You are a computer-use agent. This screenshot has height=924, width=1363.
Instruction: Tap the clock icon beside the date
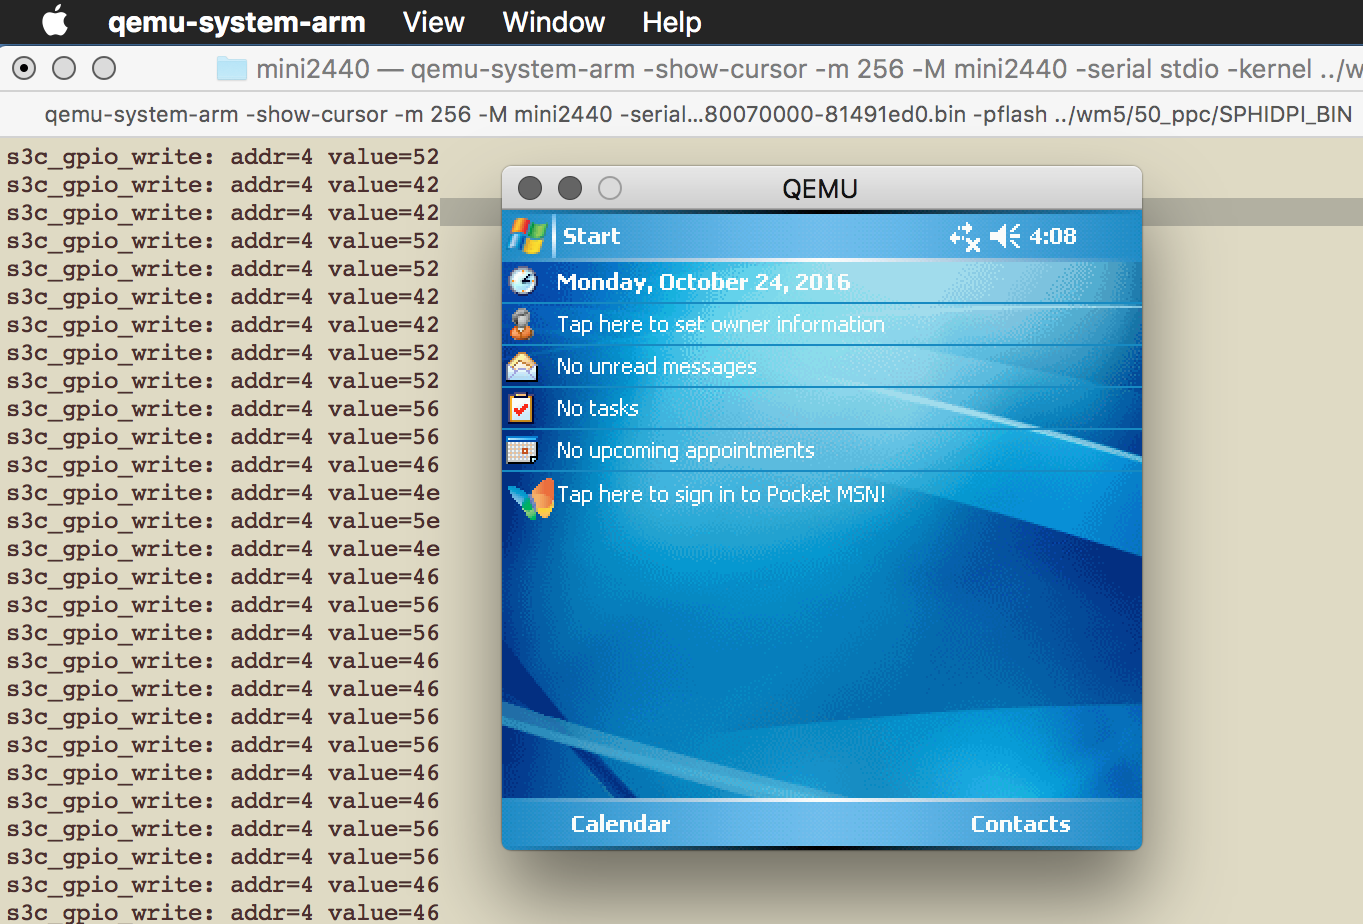(523, 282)
